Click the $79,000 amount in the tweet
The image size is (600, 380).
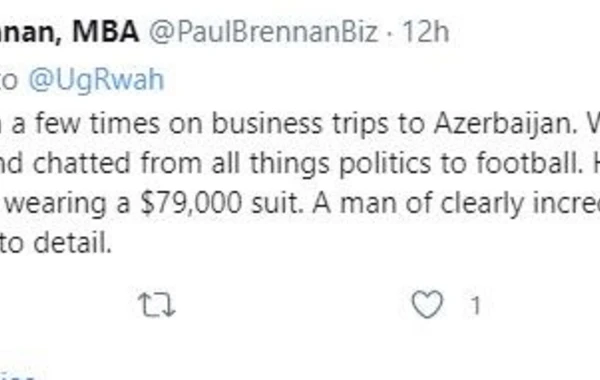click(191, 202)
